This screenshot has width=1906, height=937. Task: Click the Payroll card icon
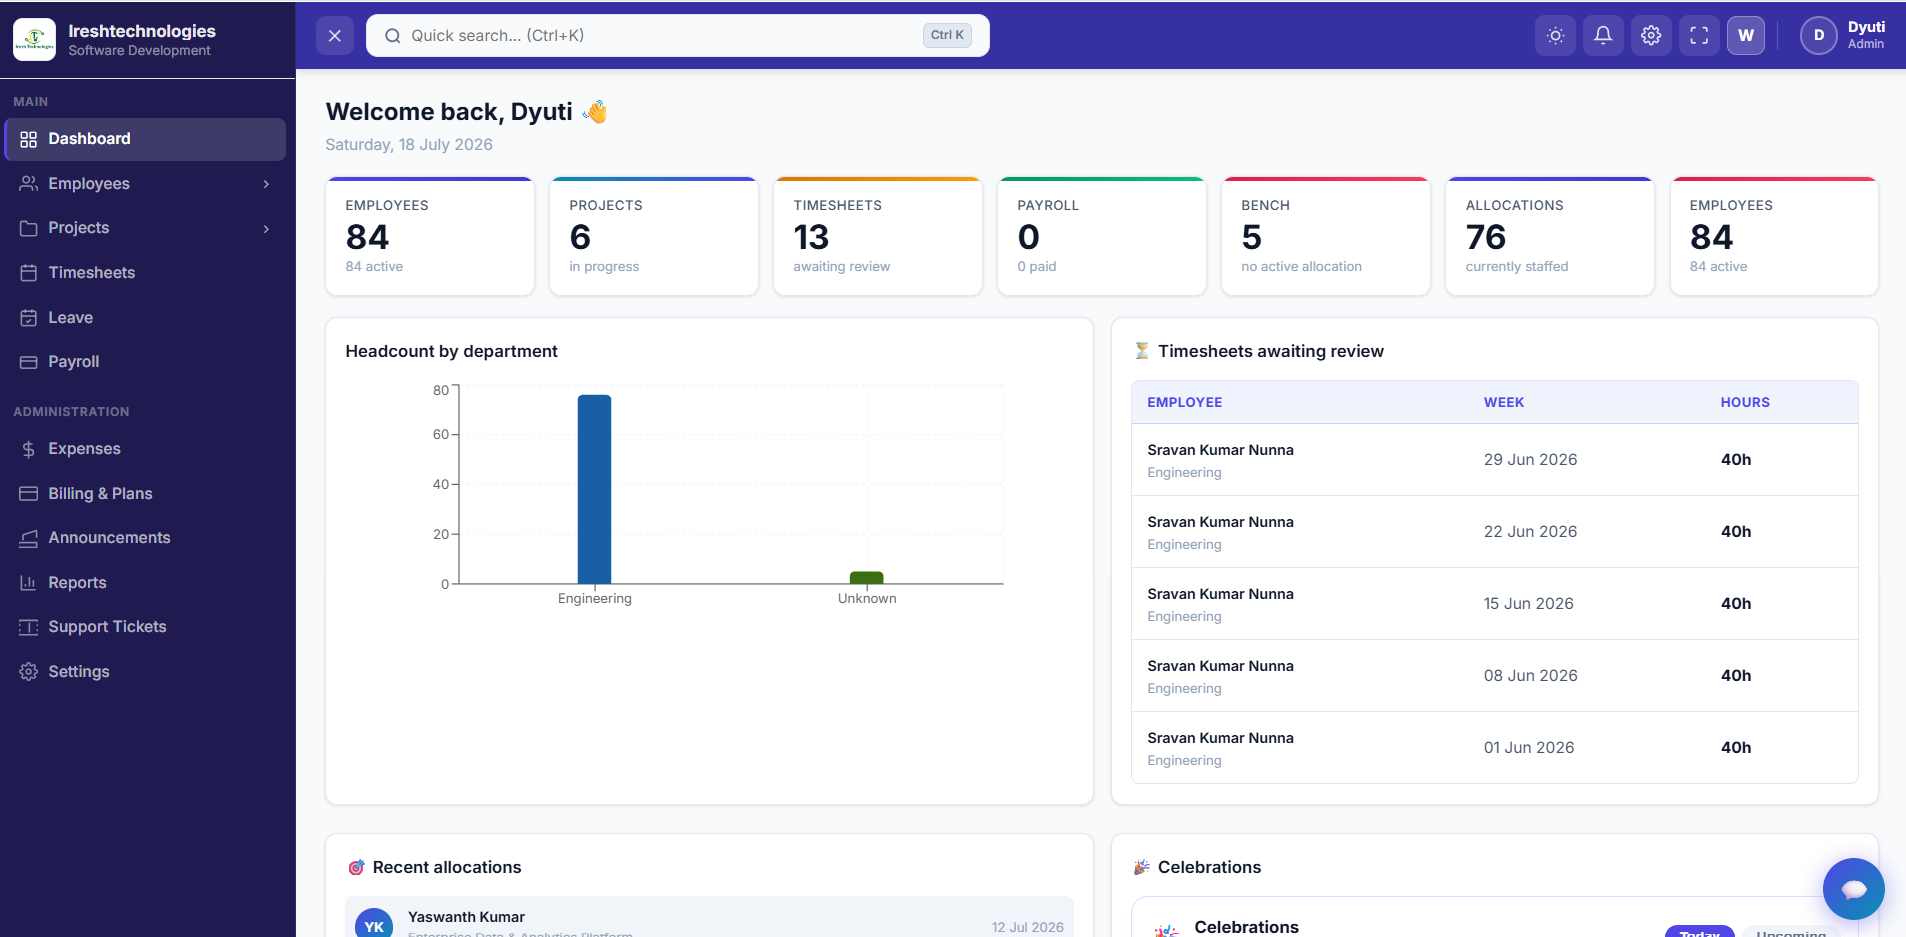29,362
